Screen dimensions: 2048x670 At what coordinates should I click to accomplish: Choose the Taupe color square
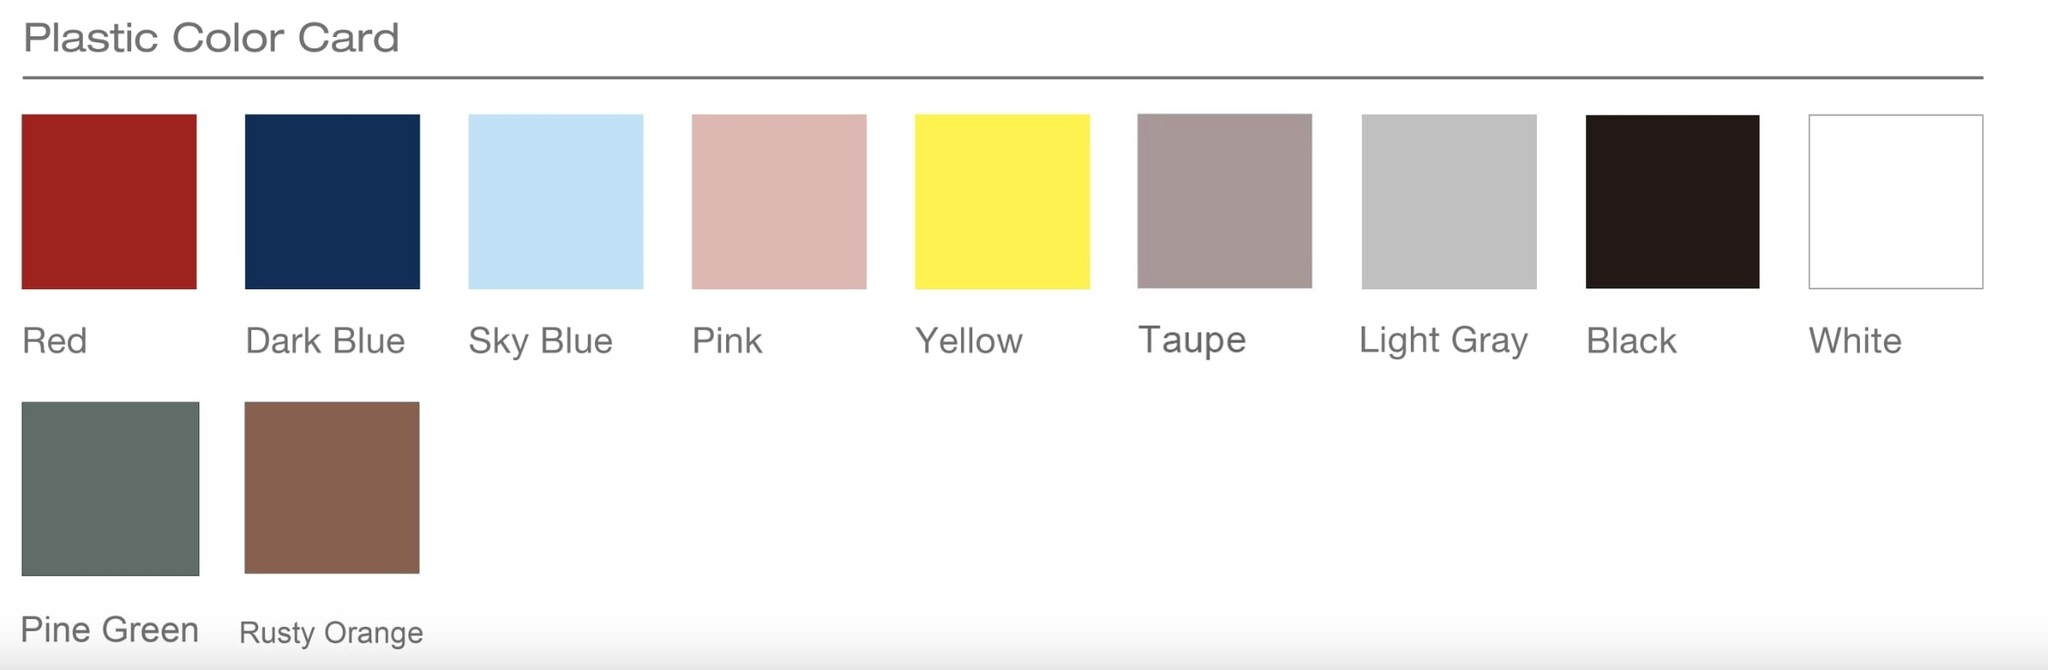pos(1224,200)
